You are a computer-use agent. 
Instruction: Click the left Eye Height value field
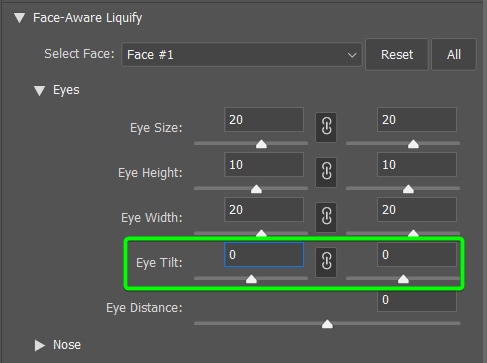pos(264,165)
